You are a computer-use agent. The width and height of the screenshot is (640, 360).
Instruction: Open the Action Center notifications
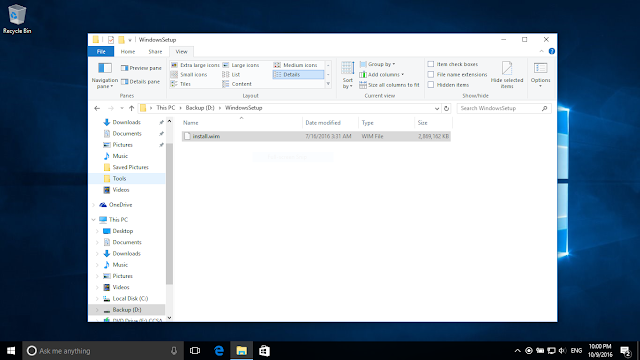point(626,351)
